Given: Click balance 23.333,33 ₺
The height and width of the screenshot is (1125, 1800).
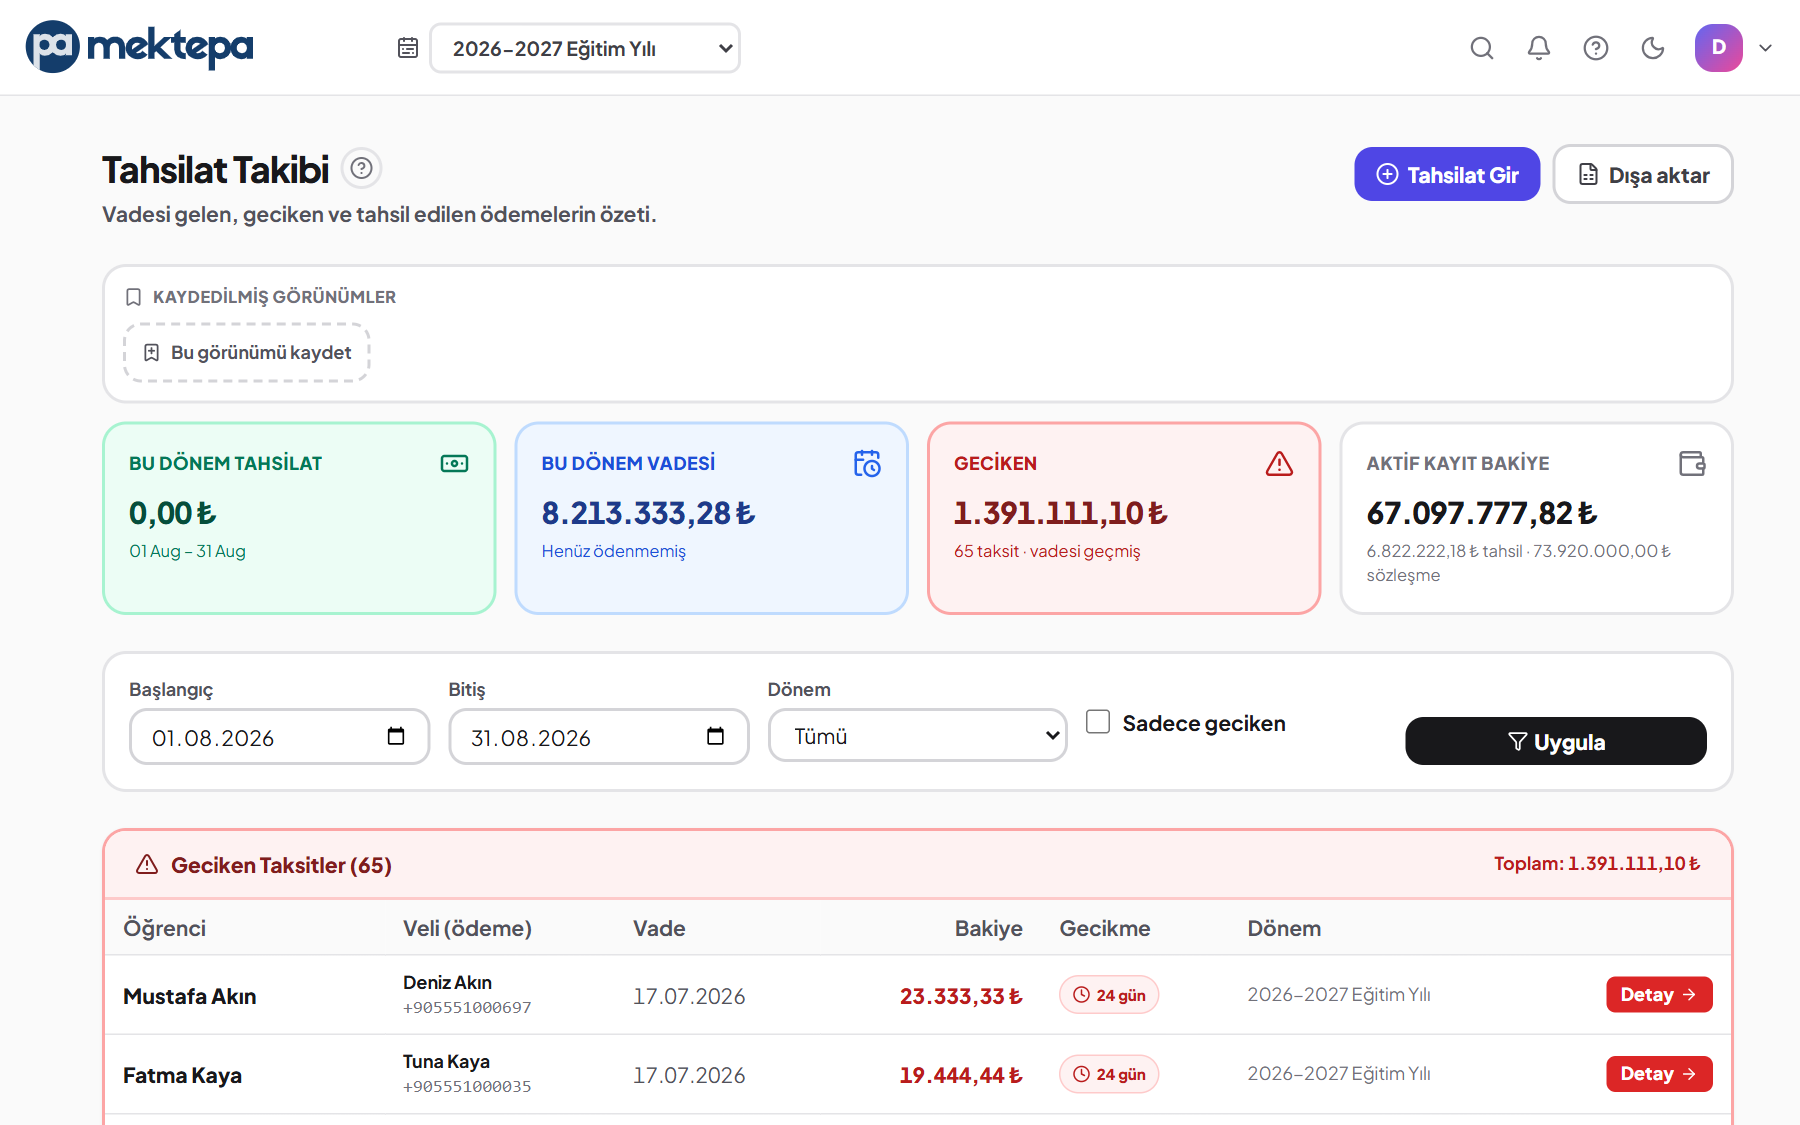Looking at the screenshot, I should coord(961,996).
